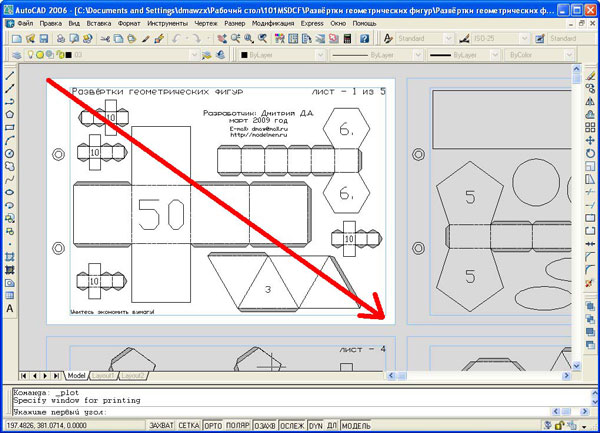
Task: Open the Файл menu
Action: [x=25, y=23]
